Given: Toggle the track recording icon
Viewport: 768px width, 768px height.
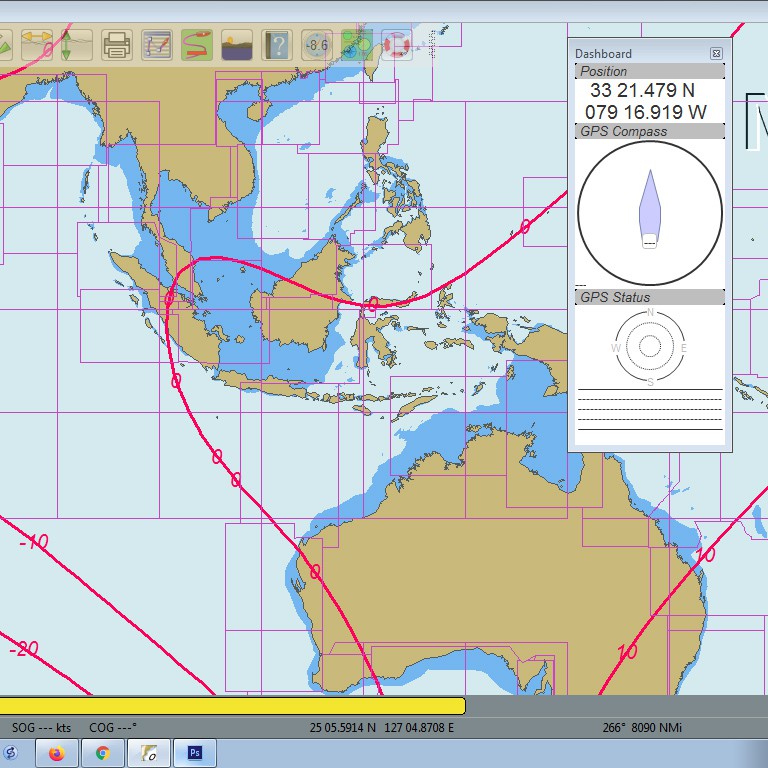Looking at the screenshot, I should (196, 45).
